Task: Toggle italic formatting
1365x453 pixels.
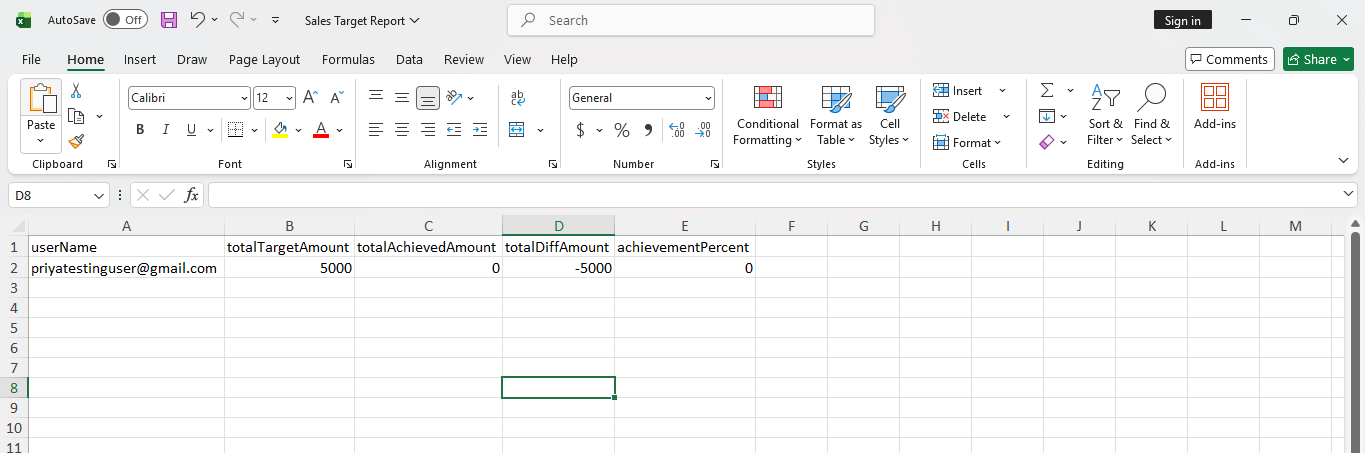Action: pyautogui.click(x=165, y=130)
